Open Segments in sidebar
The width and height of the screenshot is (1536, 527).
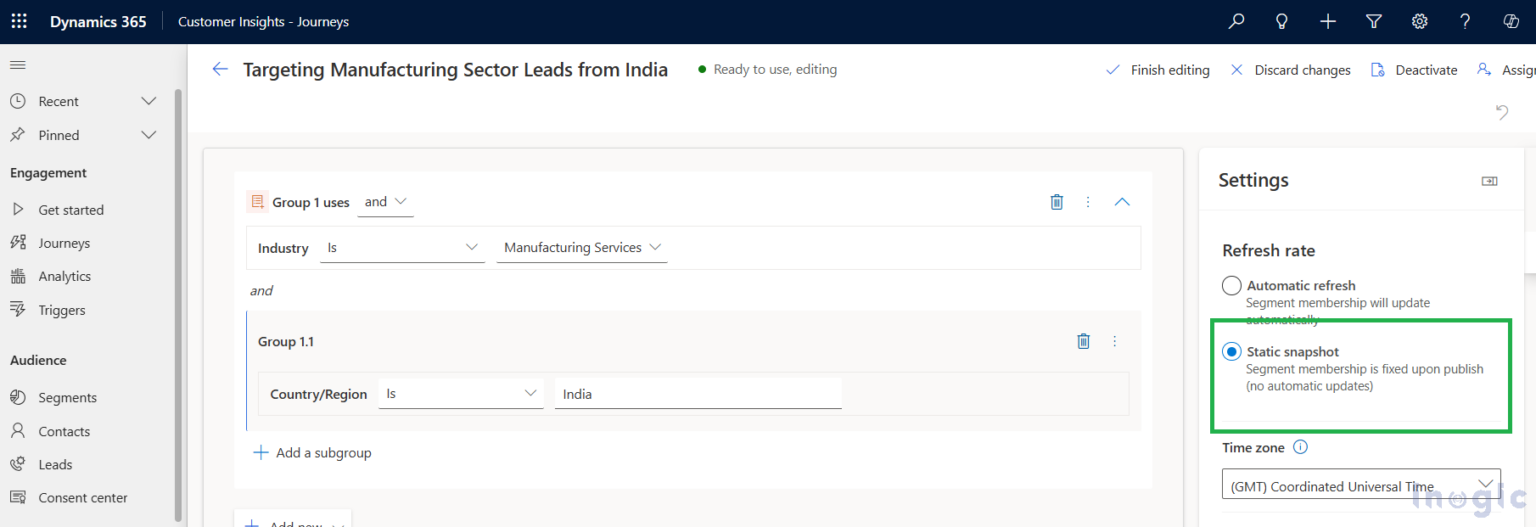67,397
